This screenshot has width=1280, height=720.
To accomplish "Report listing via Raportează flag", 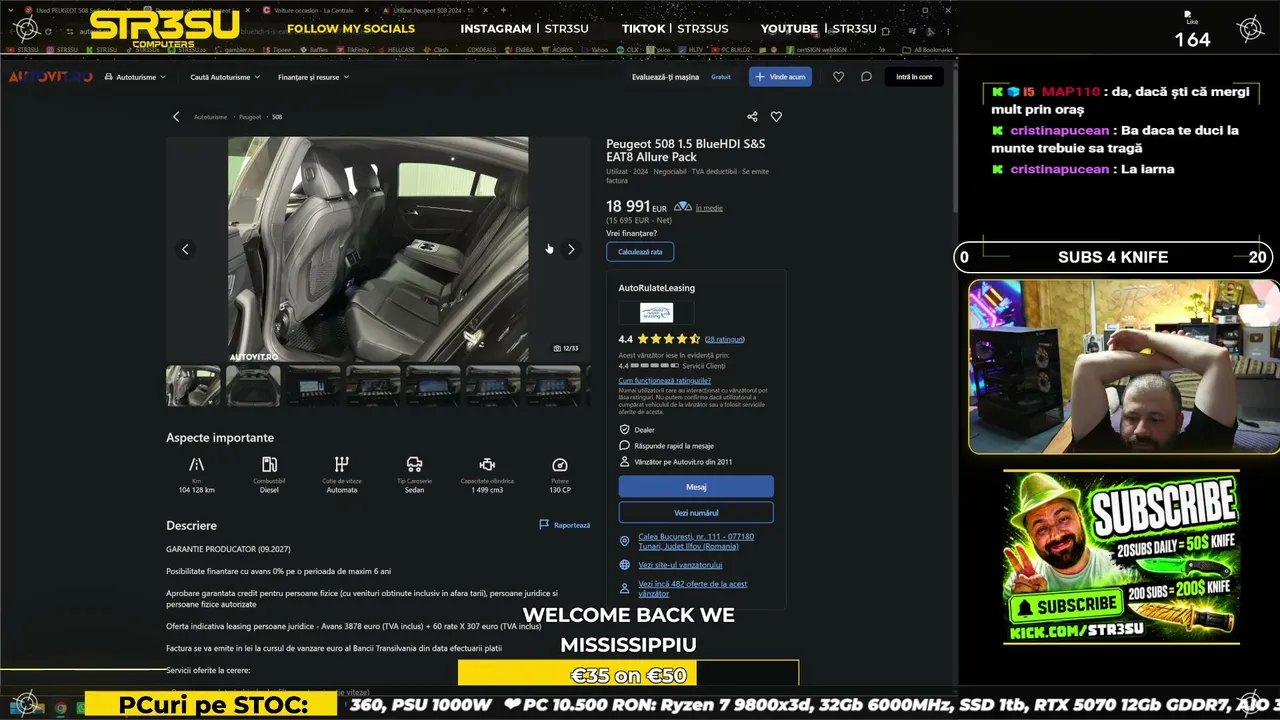I will coord(565,525).
